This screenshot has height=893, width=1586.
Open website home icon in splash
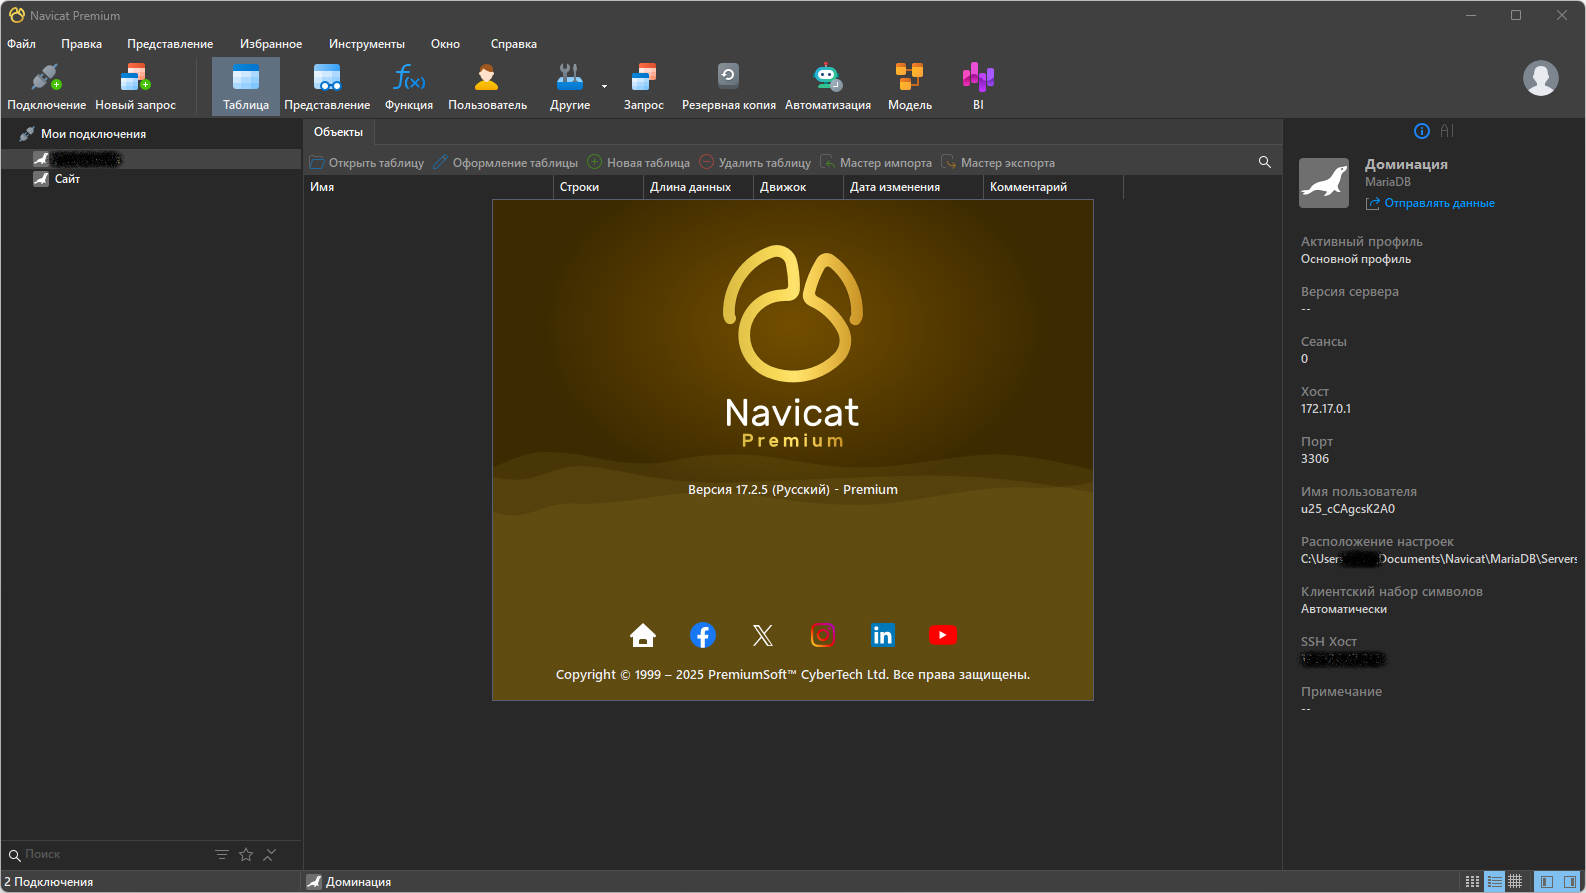[x=643, y=635]
